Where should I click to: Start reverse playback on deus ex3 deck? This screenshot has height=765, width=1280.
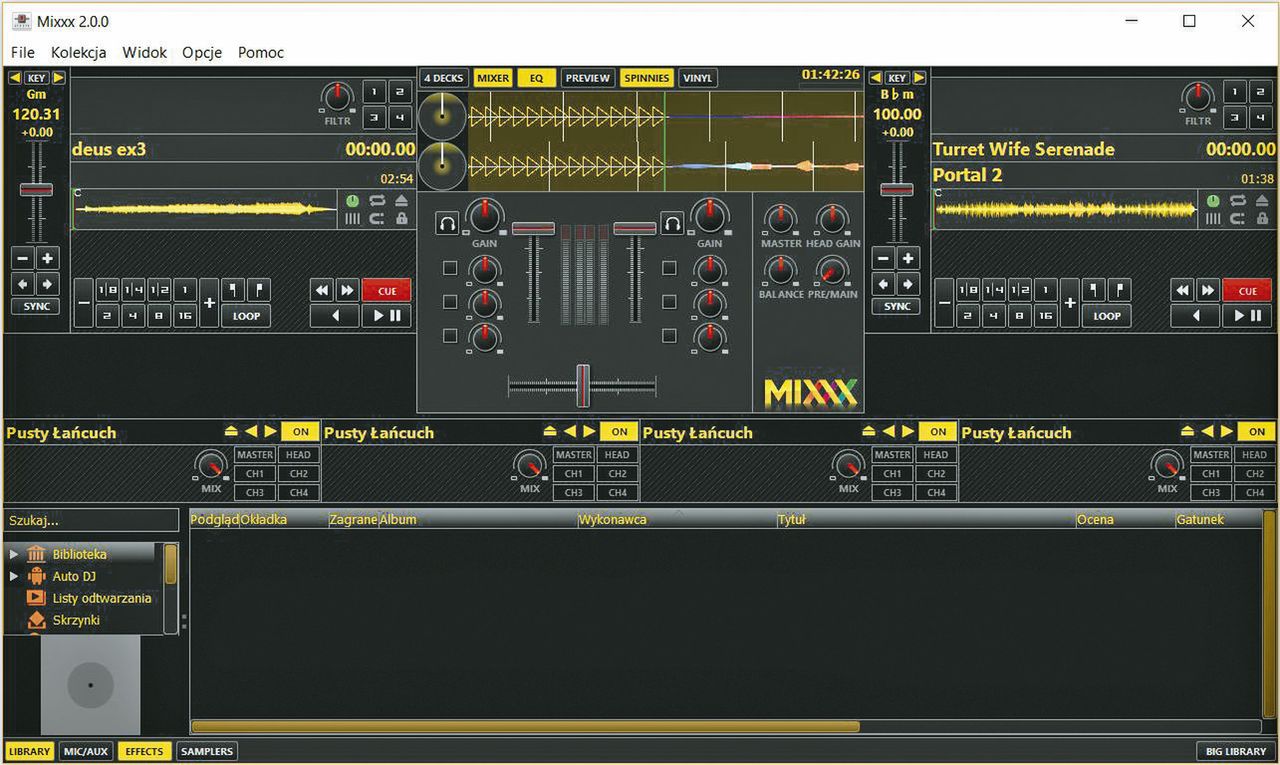pos(334,315)
